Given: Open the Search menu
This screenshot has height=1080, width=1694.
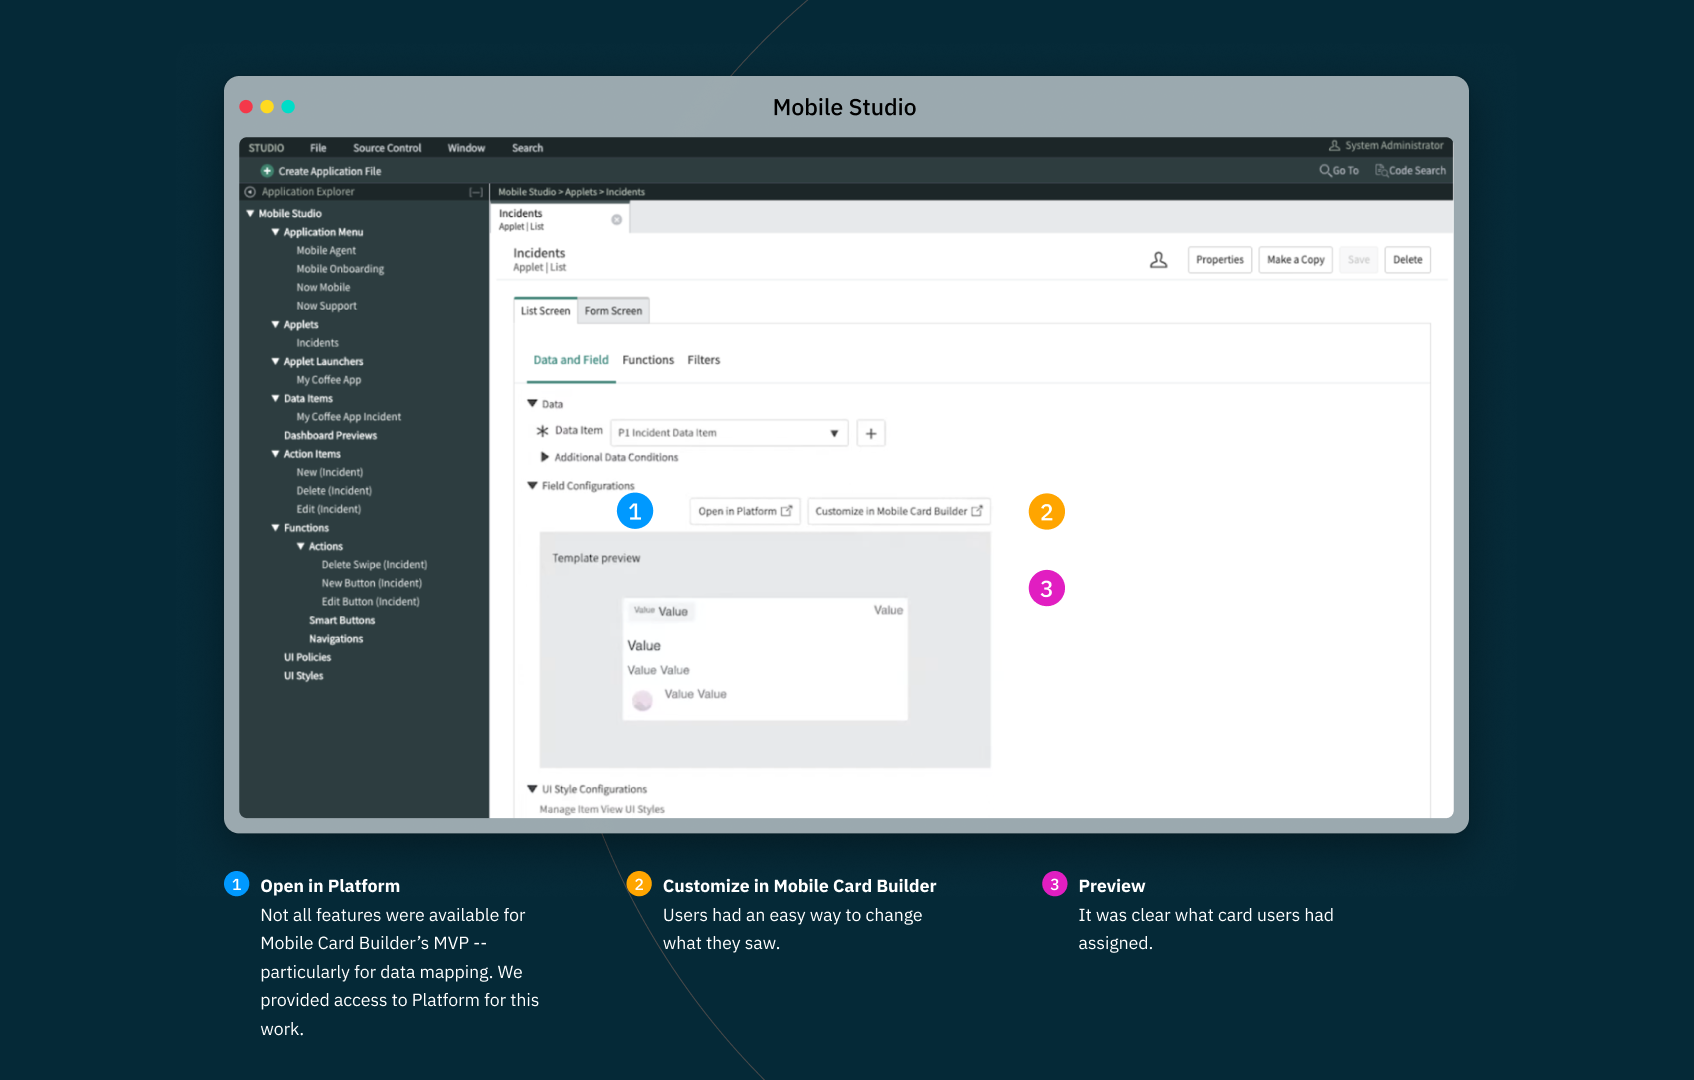Looking at the screenshot, I should pos(528,148).
